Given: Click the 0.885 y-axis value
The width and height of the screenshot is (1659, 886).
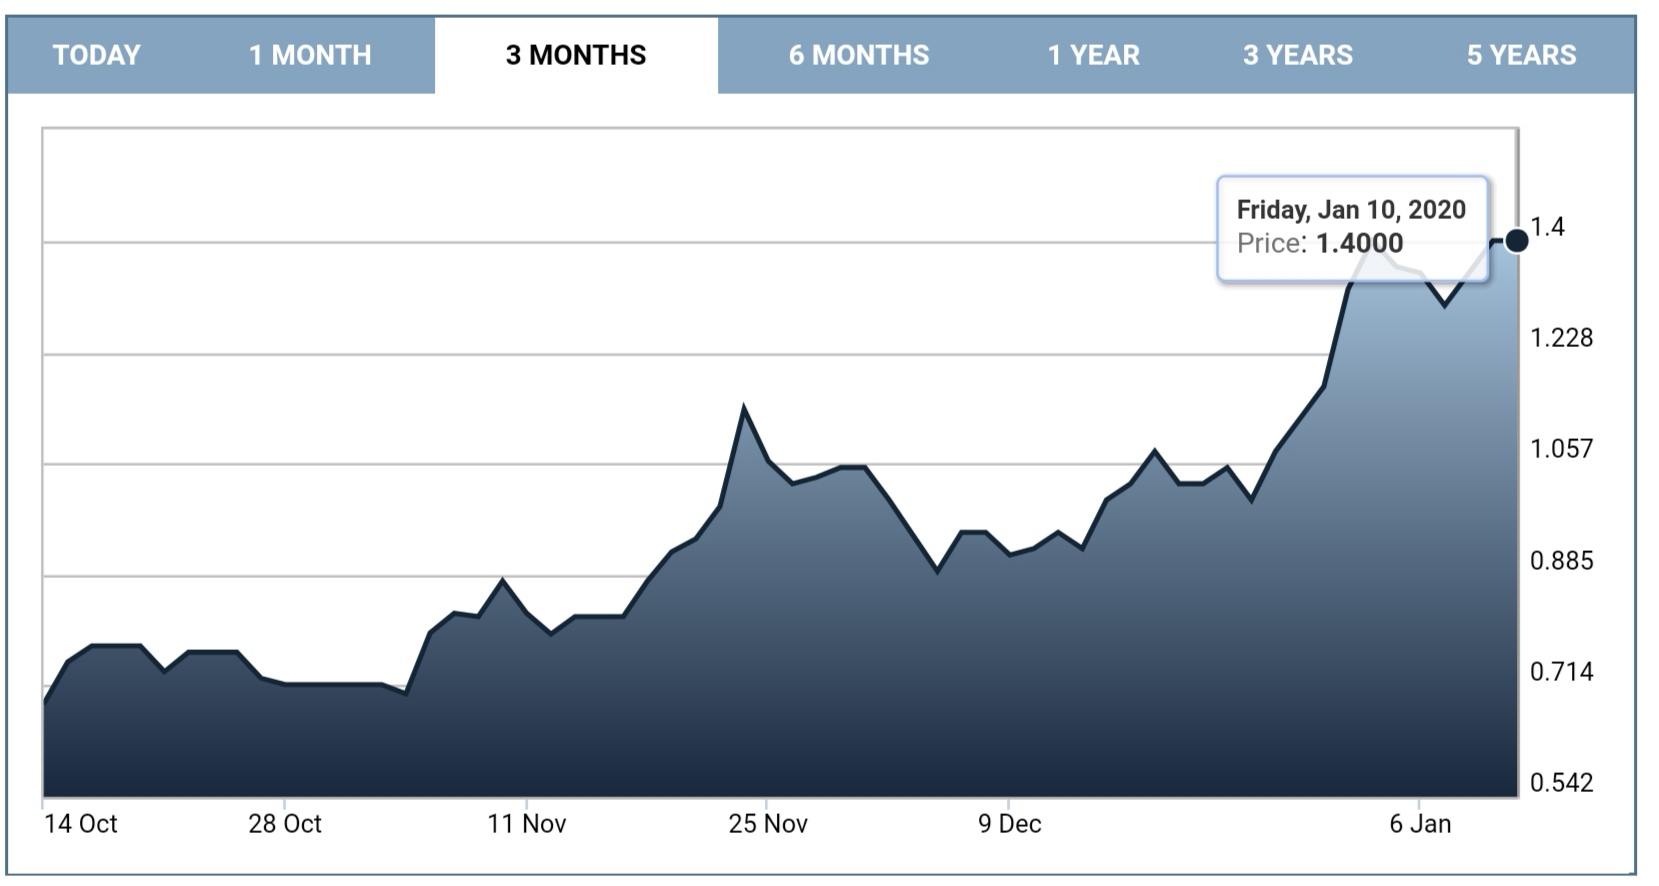Looking at the screenshot, I should (1561, 561).
